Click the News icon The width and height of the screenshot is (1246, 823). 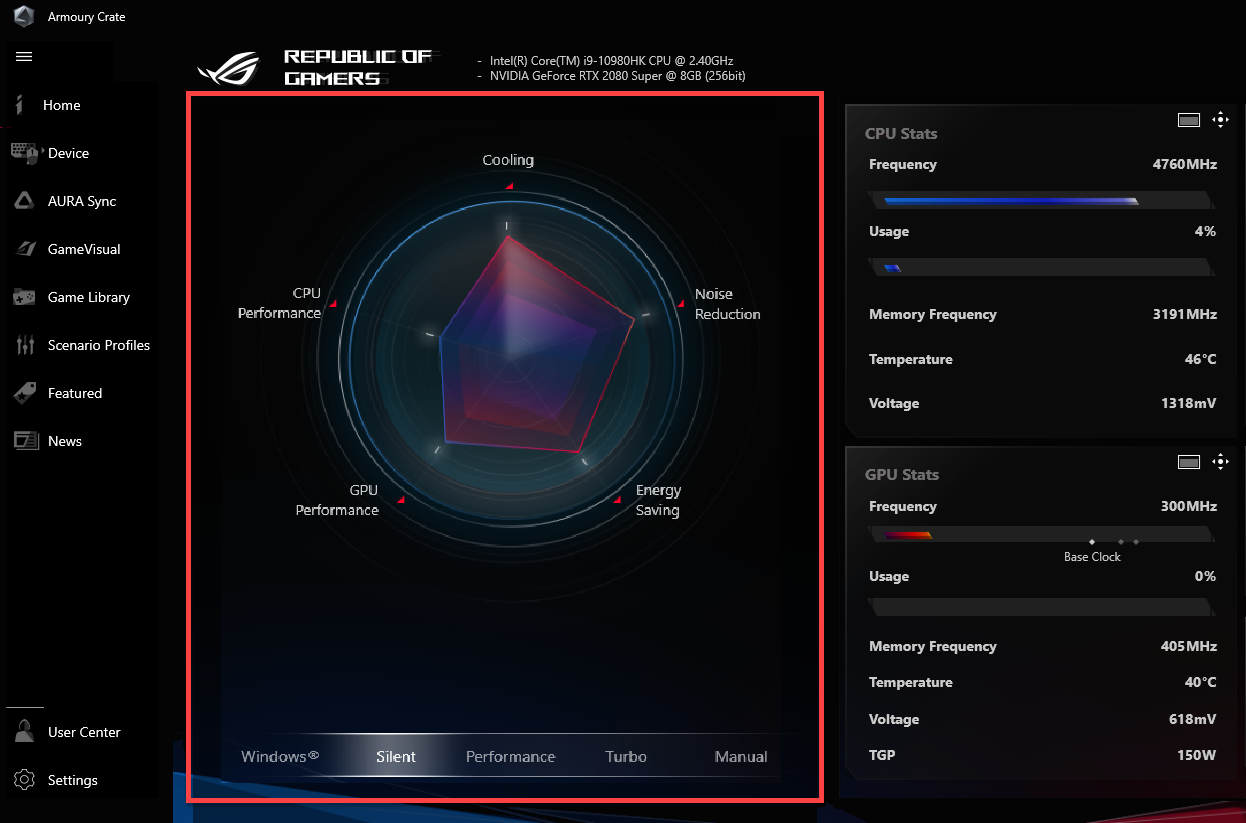(24, 441)
